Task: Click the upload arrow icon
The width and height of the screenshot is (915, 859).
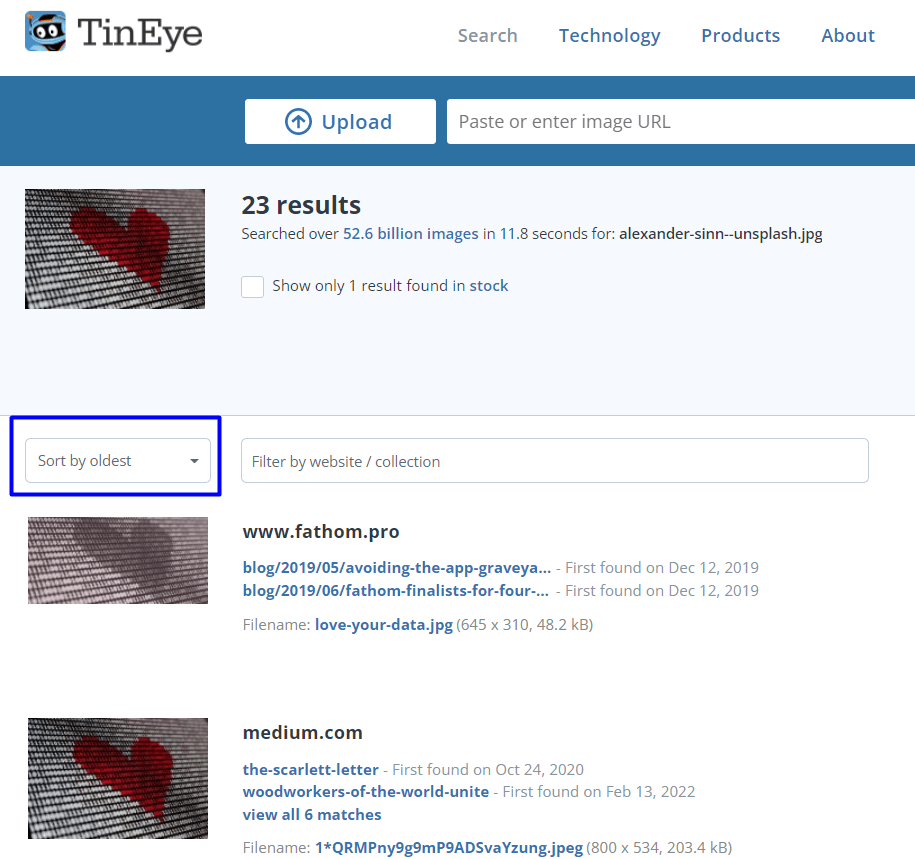Action: click(x=298, y=122)
